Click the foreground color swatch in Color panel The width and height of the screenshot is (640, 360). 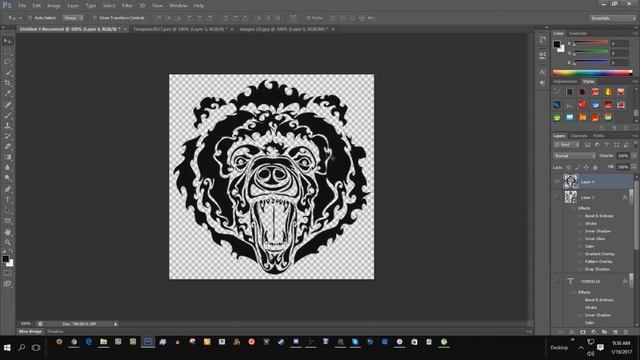(557, 44)
